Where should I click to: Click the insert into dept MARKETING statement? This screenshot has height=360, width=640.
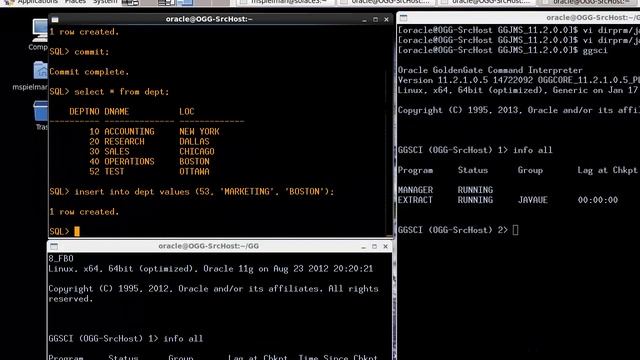point(204,191)
